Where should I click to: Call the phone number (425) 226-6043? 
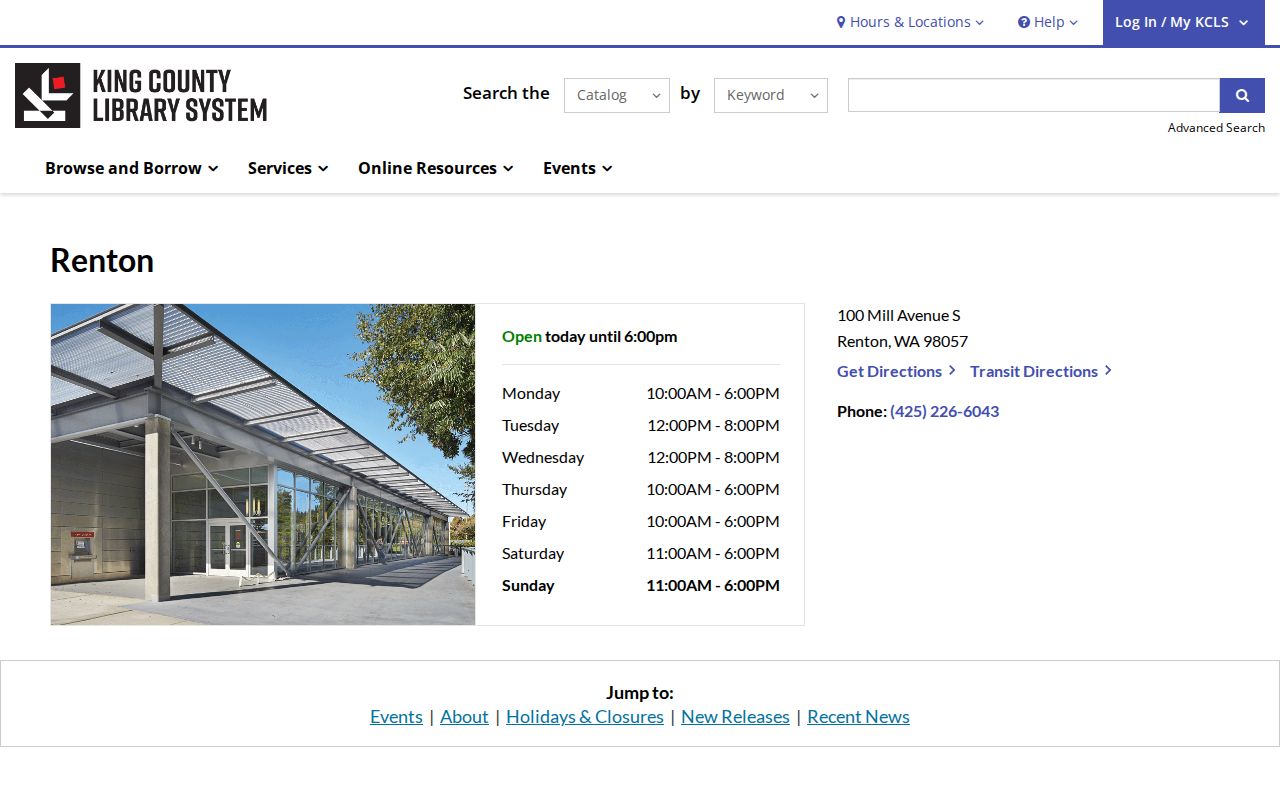944,411
